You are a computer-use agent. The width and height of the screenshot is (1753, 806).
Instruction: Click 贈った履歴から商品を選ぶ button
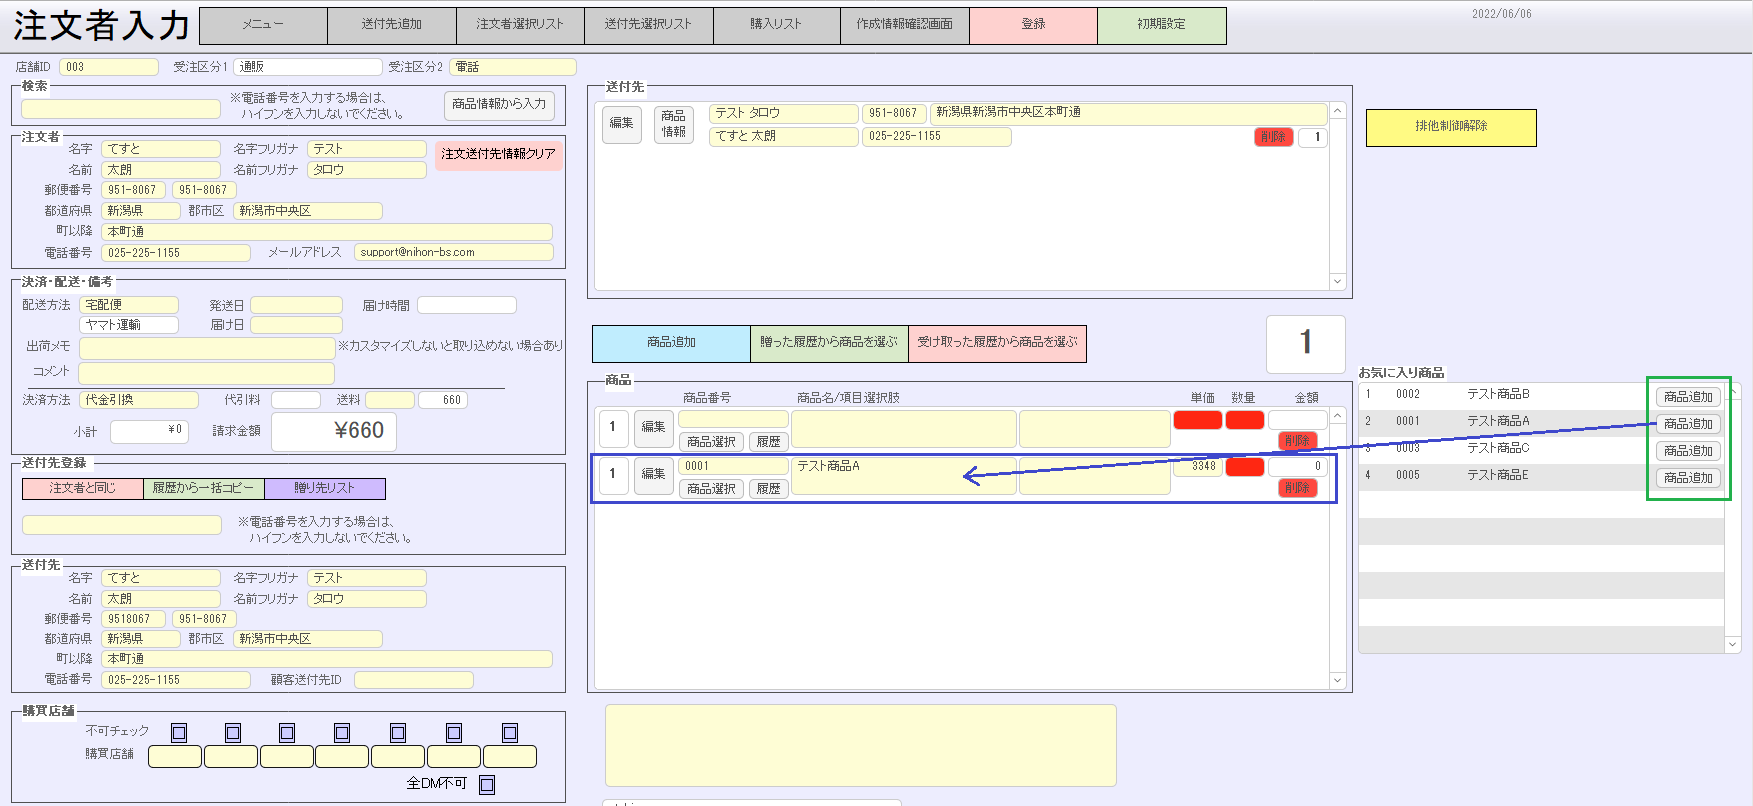point(829,343)
